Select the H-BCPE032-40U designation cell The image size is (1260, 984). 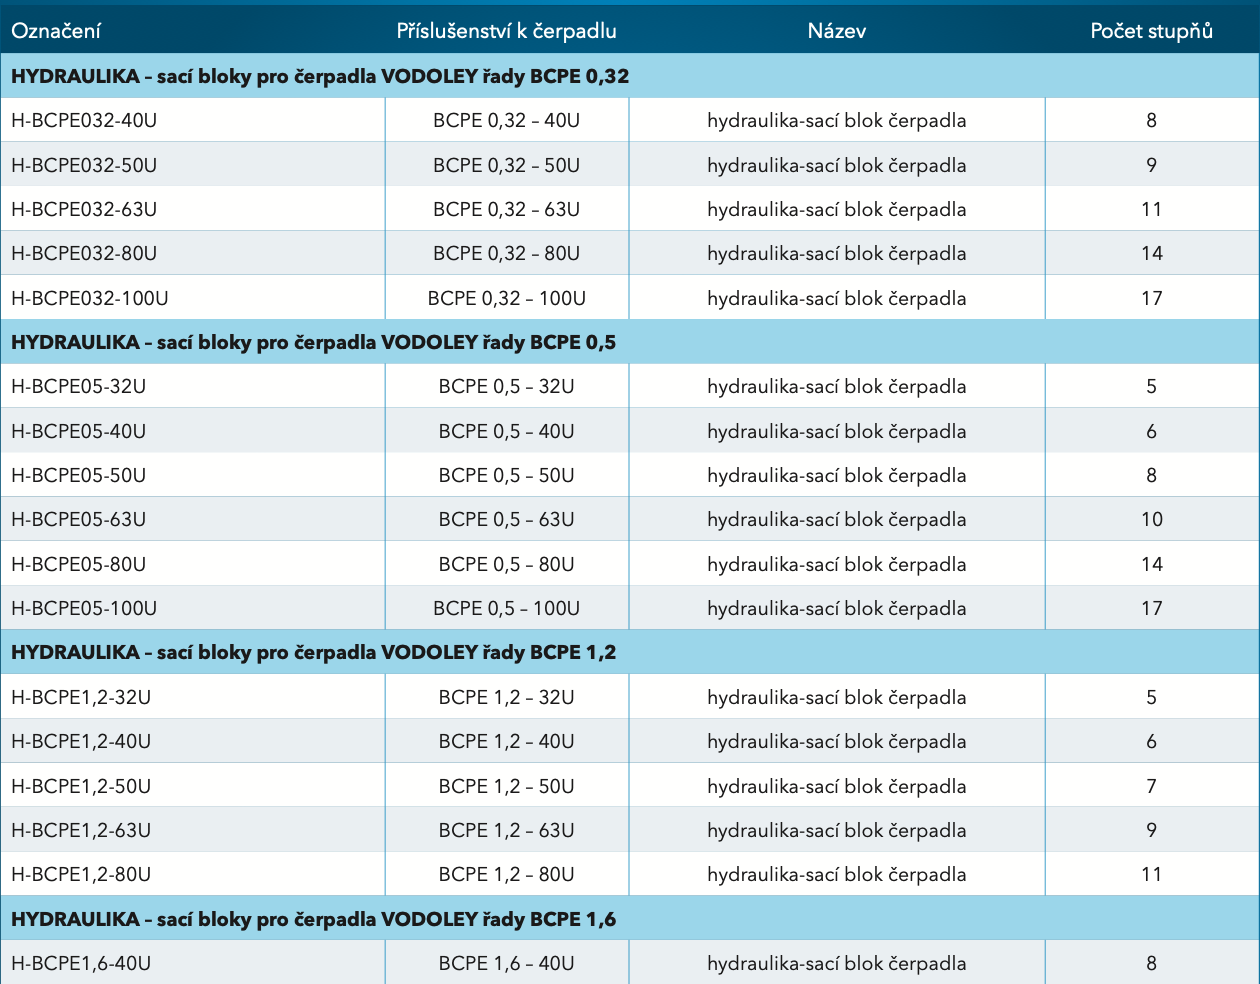point(193,120)
